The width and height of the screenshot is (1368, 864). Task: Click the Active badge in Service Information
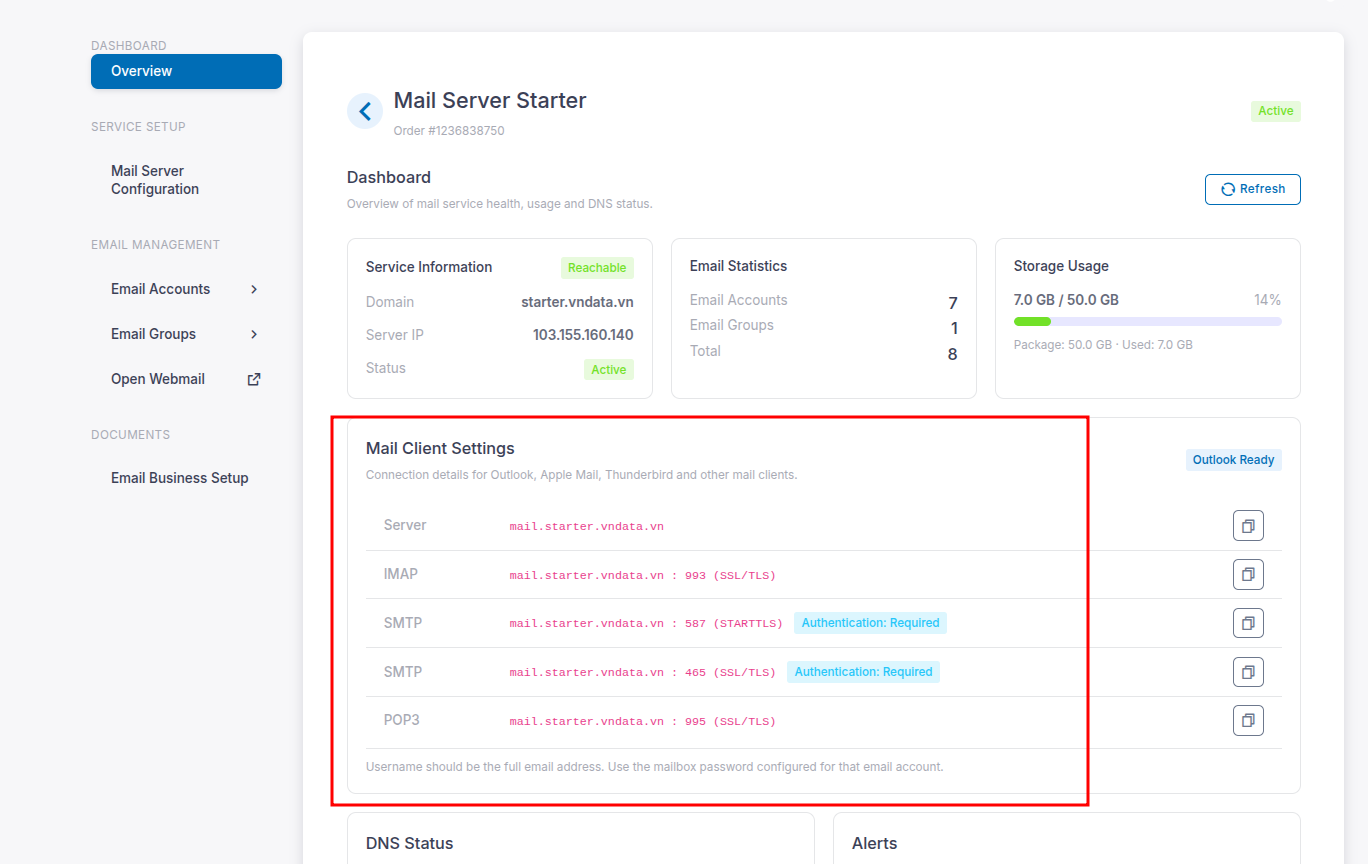coord(608,370)
